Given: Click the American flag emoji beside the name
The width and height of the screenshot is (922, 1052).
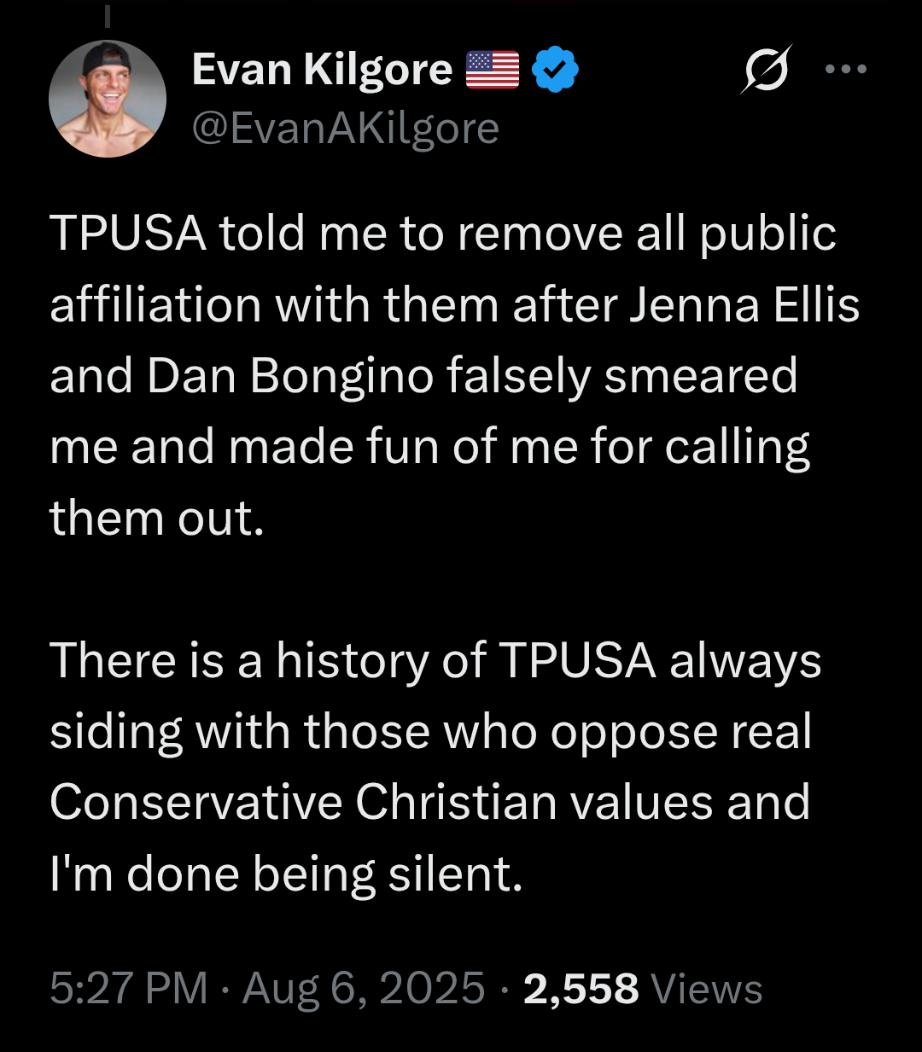Looking at the screenshot, I should [x=493, y=71].
